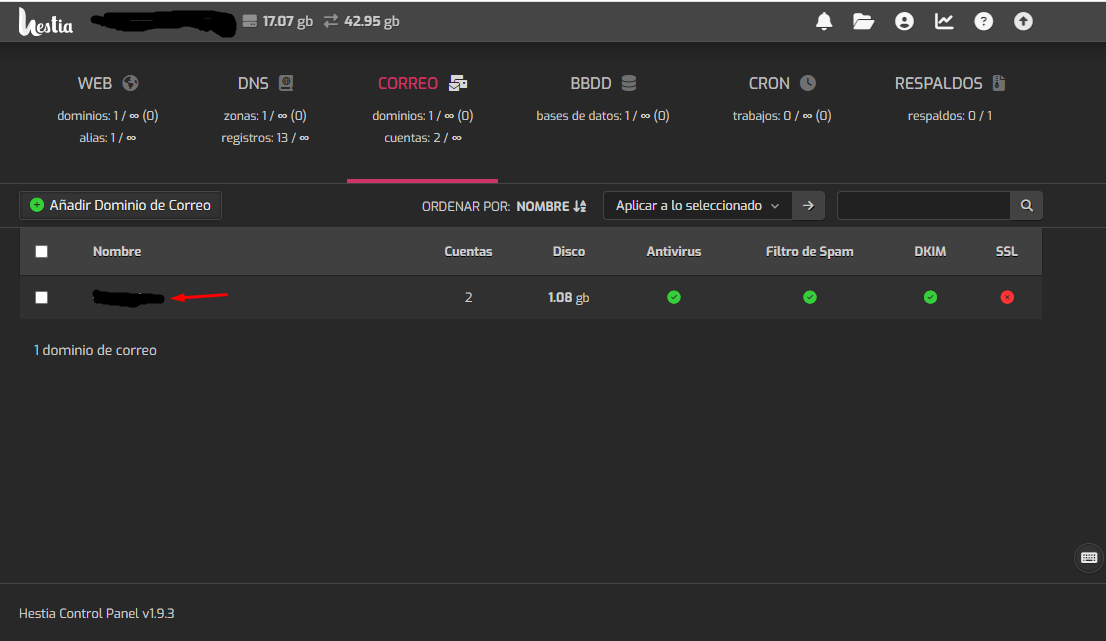Expand the 'Aplicar a lo seleccionado' dropdown
Screen dimensions: 1106x641
(x=697, y=206)
